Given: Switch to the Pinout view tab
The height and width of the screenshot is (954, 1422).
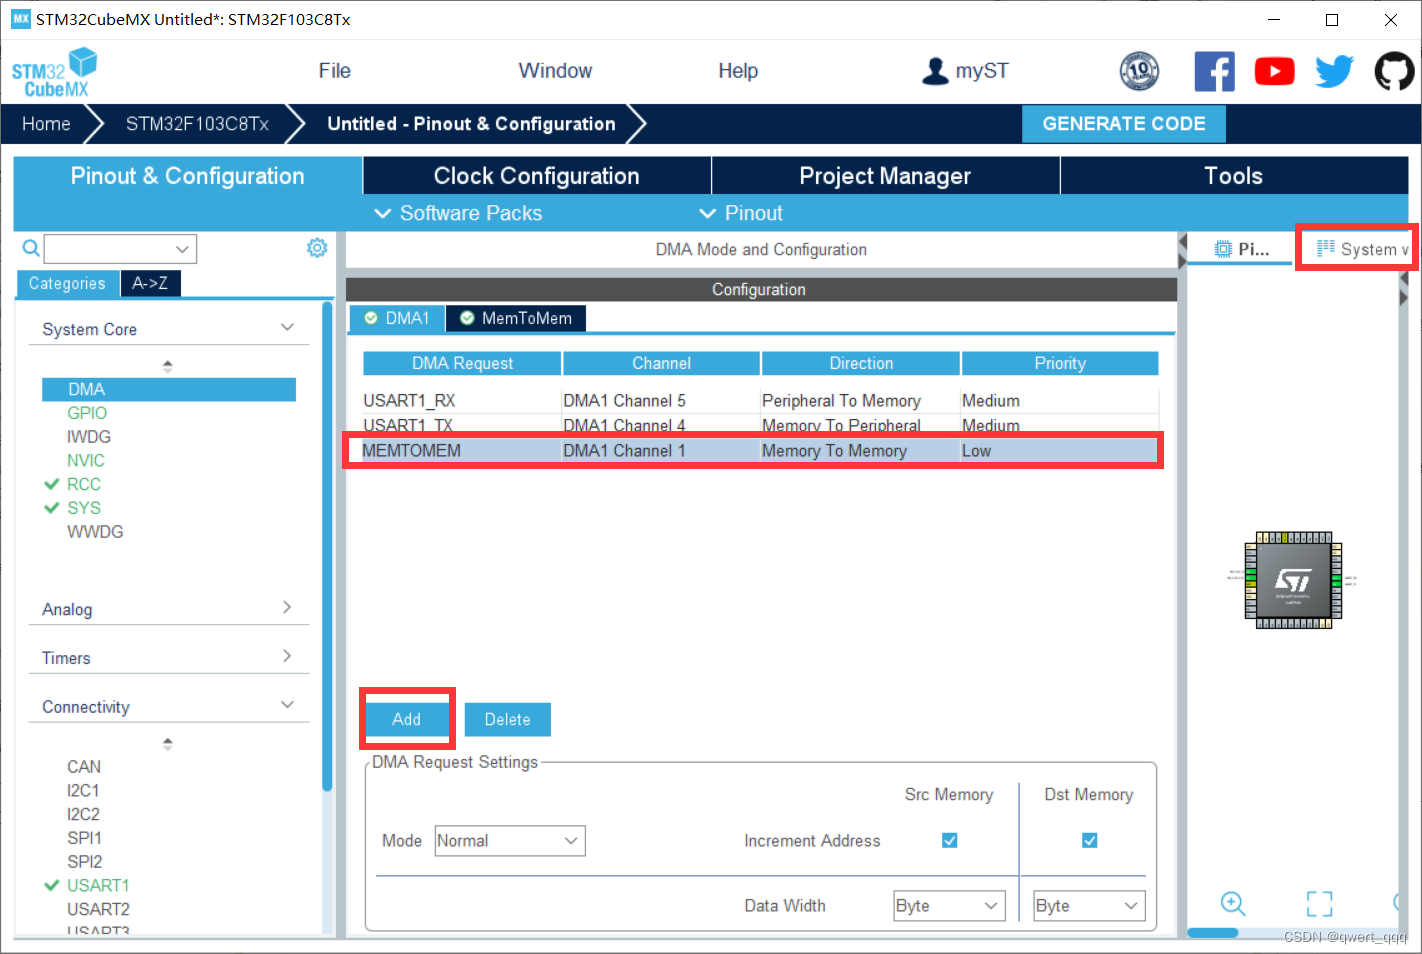Looking at the screenshot, I should [1241, 249].
